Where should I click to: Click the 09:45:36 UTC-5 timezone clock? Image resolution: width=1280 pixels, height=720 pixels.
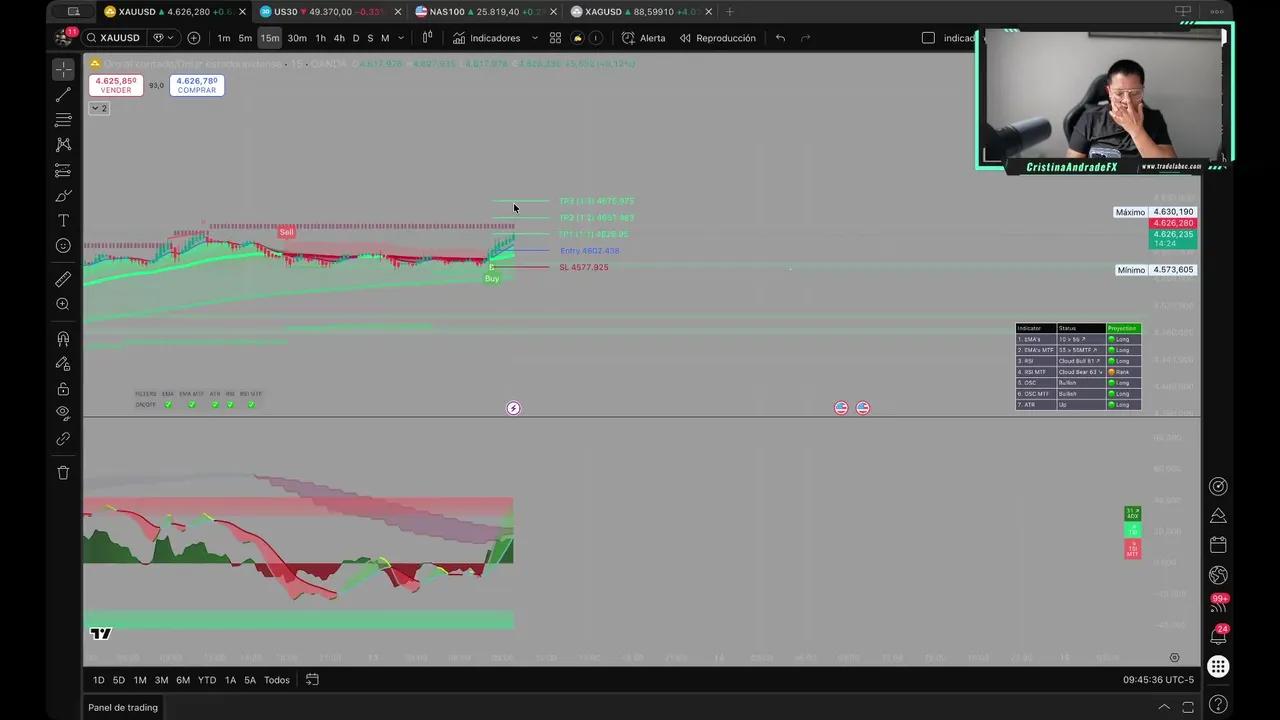[x=1158, y=680]
